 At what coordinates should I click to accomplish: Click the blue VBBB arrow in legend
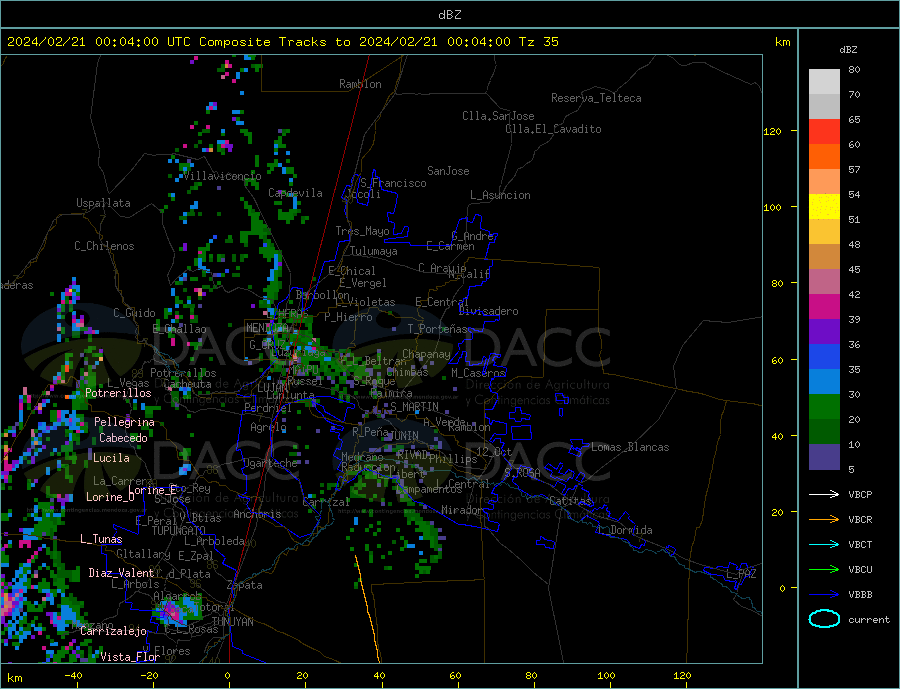click(x=824, y=594)
